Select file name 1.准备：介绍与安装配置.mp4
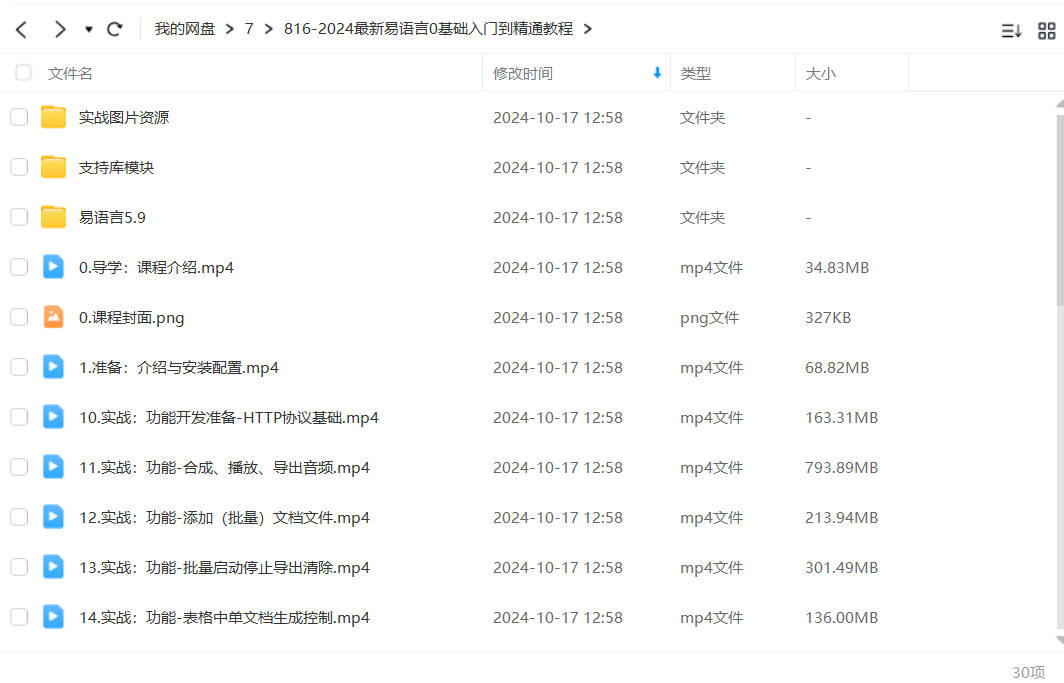This screenshot has width=1064, height=683. pyautogui.click(x=178, y=368)
